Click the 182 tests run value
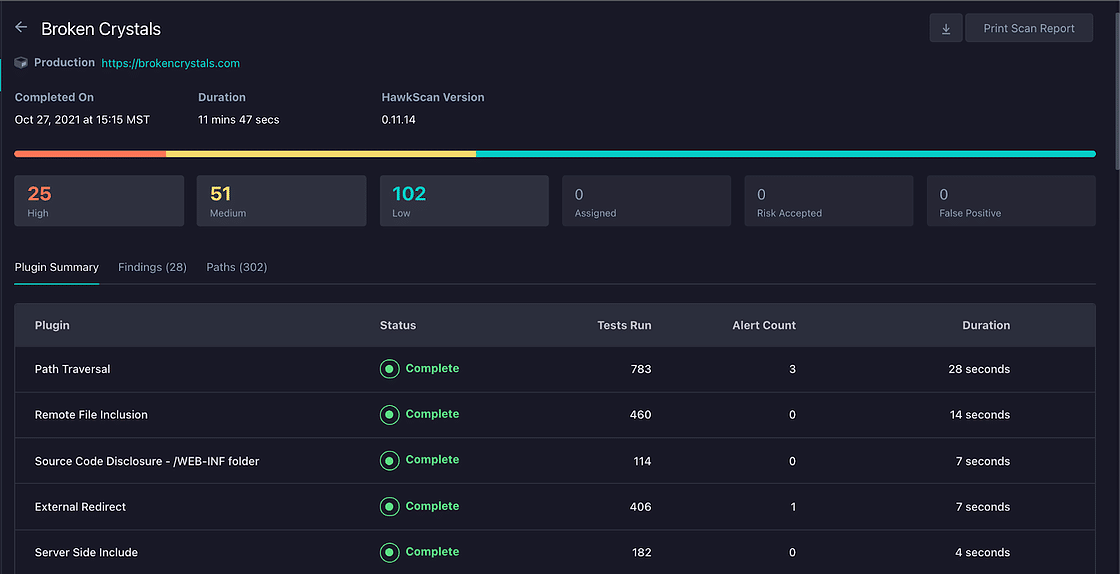This screenshot has width=1120, height=574. (641, 553)
